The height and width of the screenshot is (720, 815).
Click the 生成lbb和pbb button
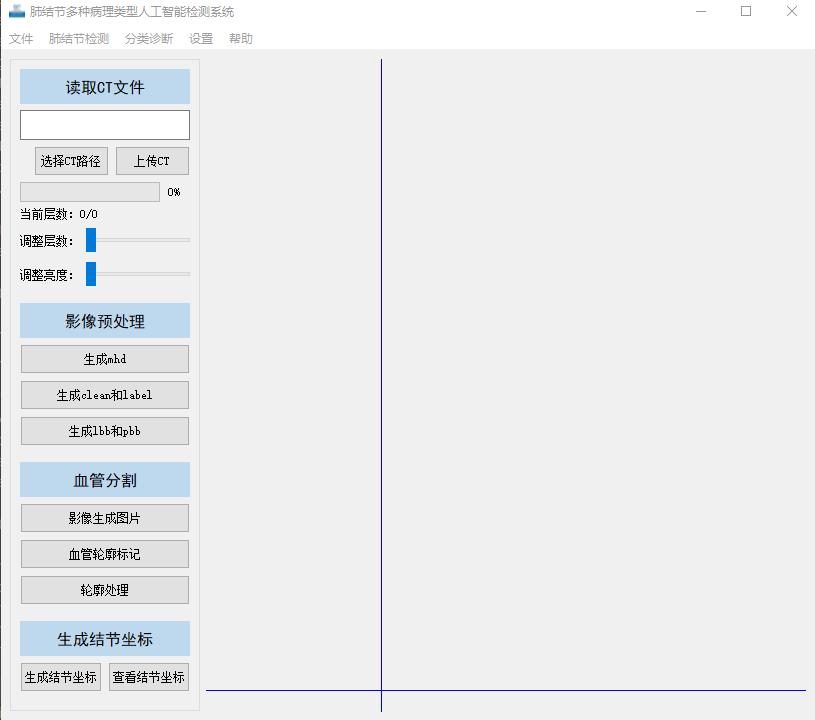[105, 431]
